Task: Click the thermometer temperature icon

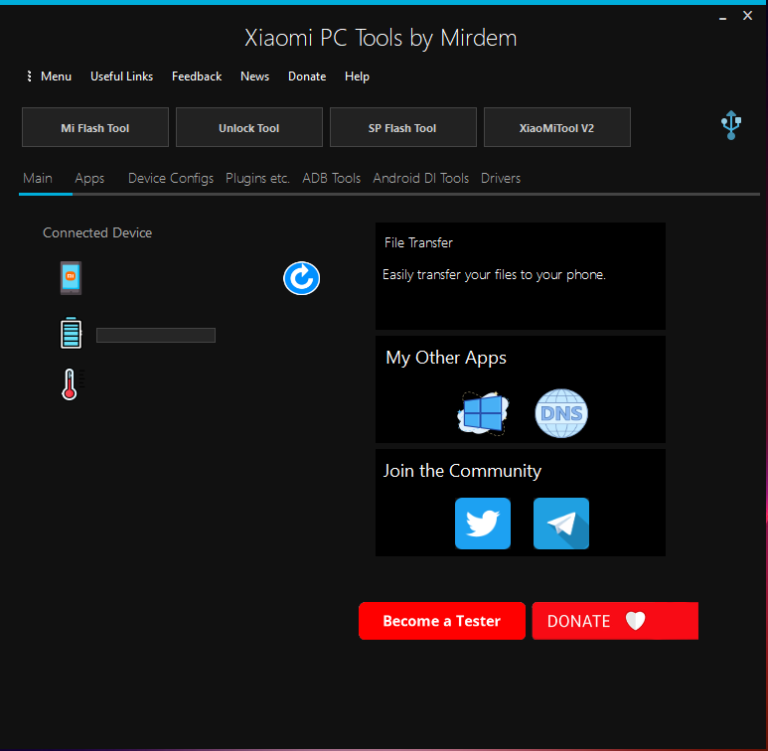Action: coord(70,384)
